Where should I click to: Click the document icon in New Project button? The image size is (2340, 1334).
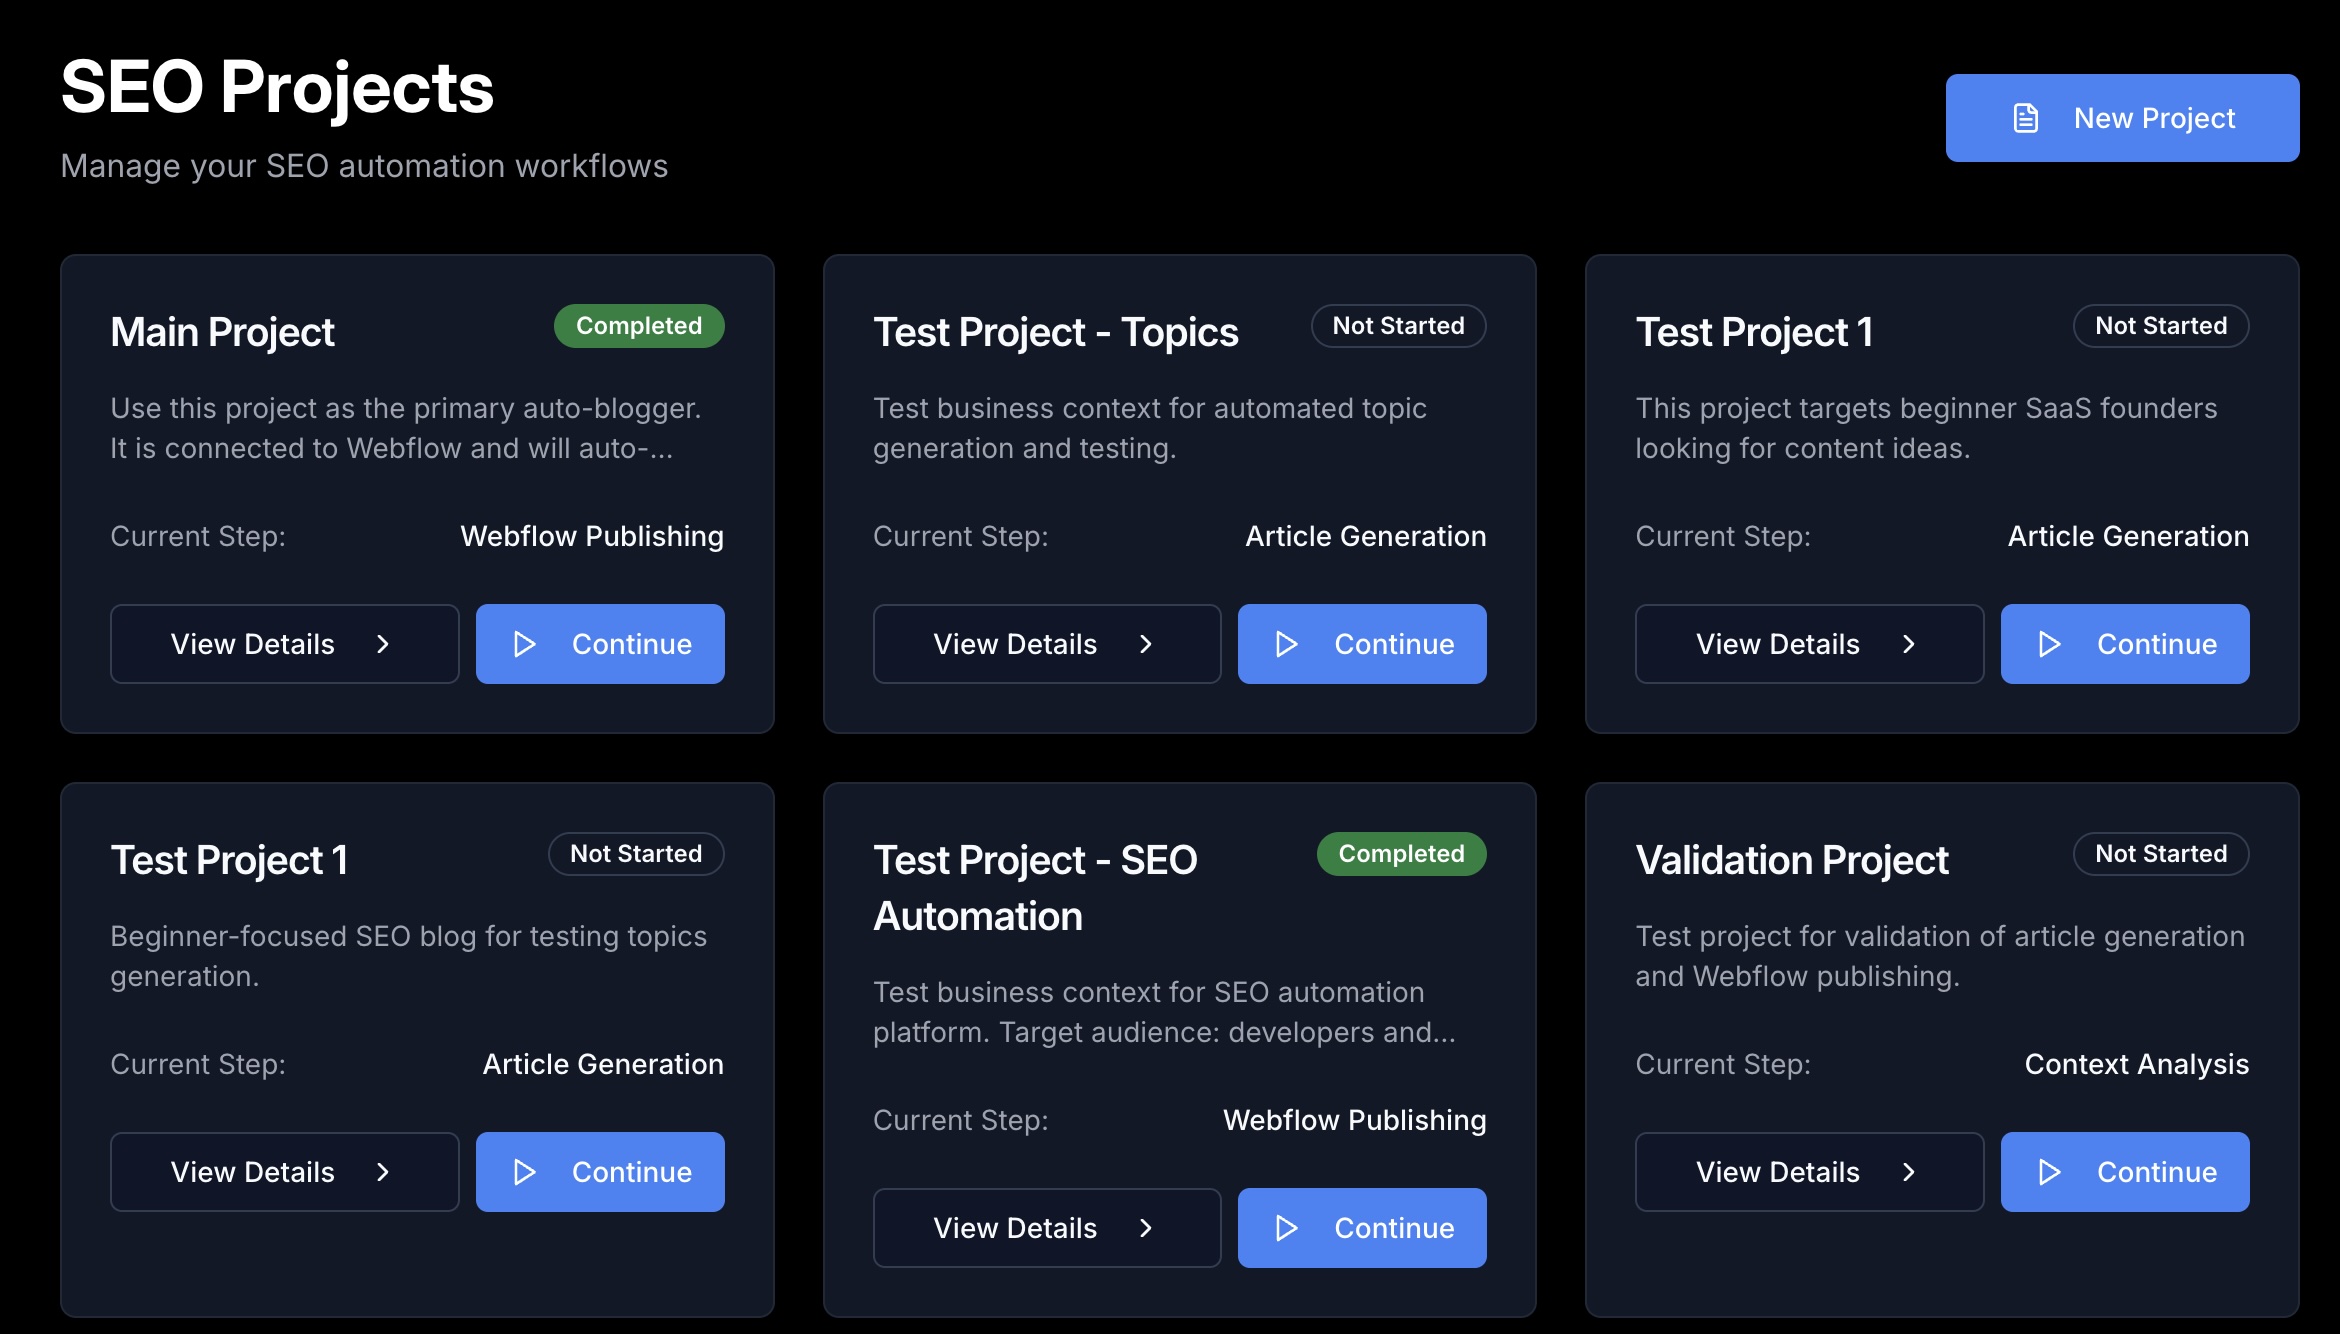point(2025,118)
